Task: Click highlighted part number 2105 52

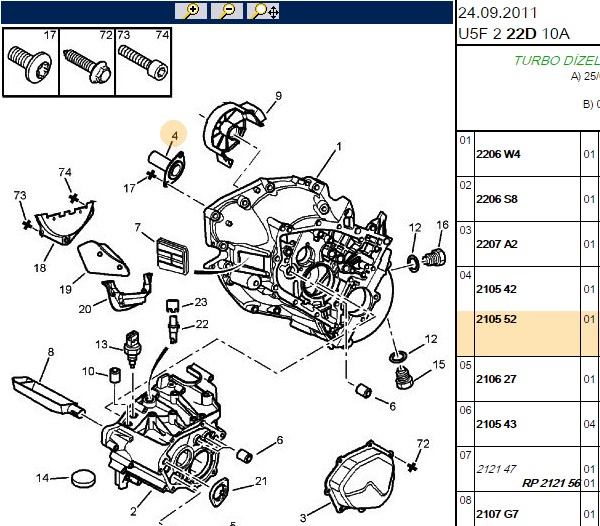Action: click(496, 319)
